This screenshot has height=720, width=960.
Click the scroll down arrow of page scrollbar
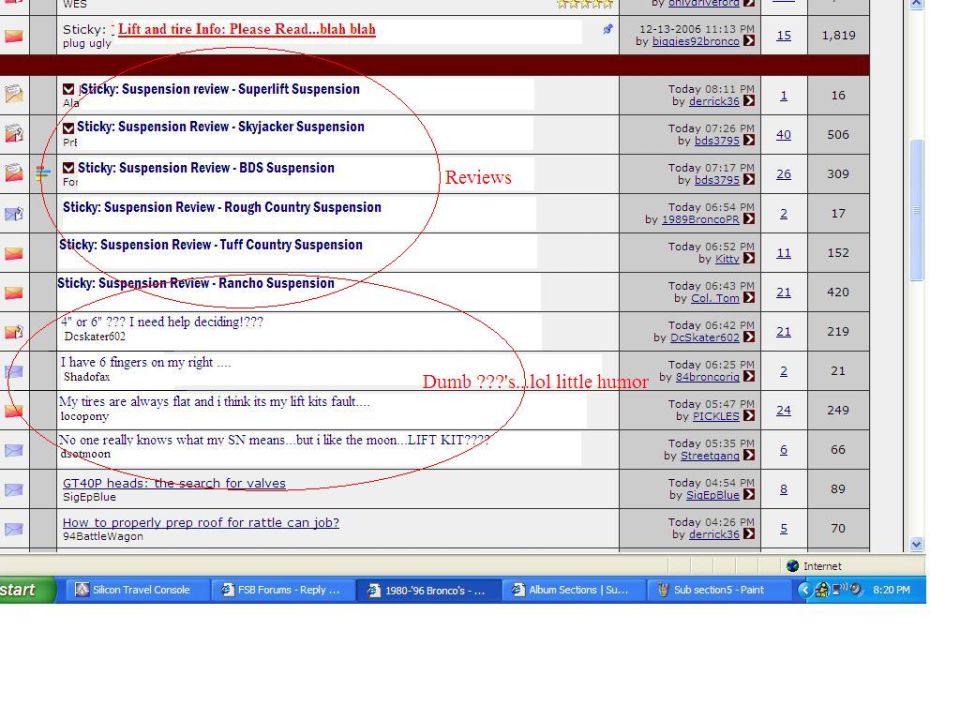(x=916, y=544)
